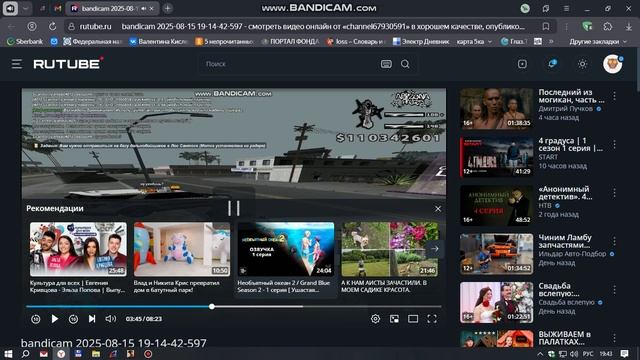Open channel Ильдар Авто-Подбор
This screenshot has width=640, height=360.
[572, 254]
